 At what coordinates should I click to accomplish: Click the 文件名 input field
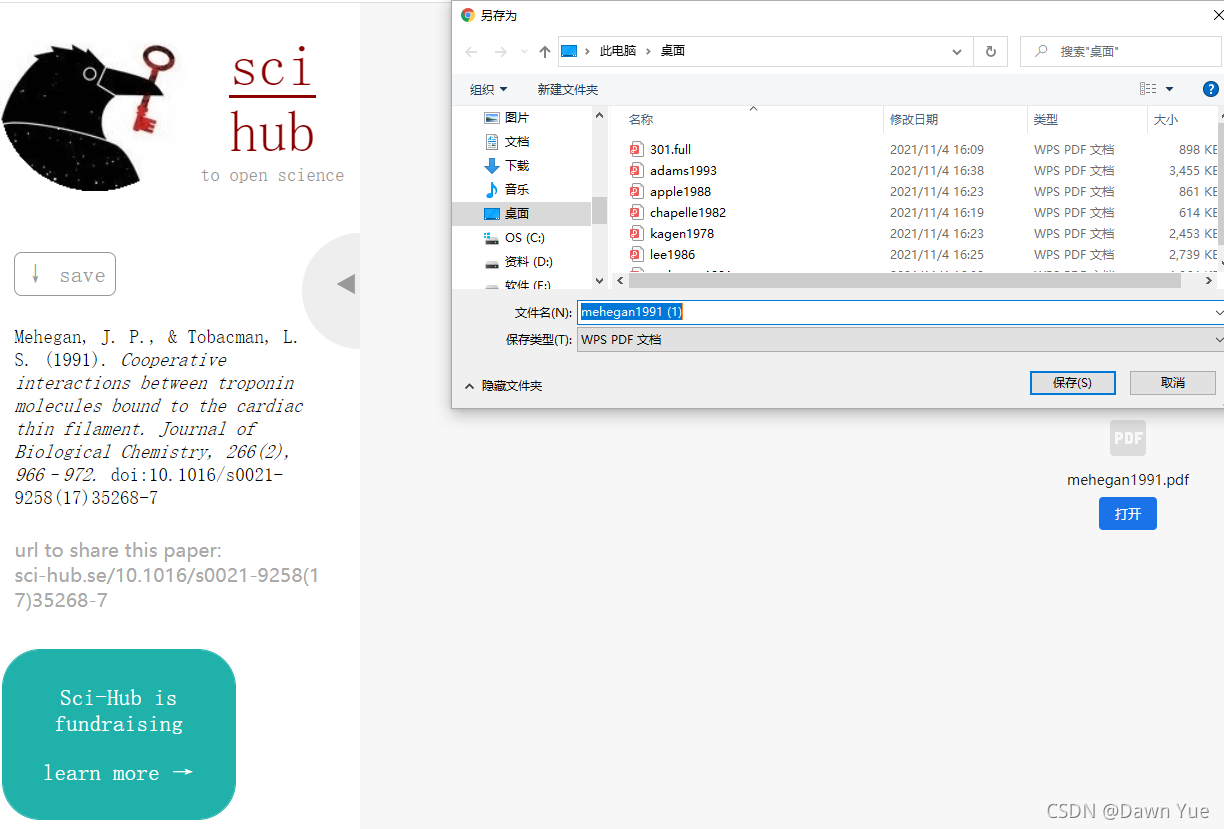coord(899,312)
